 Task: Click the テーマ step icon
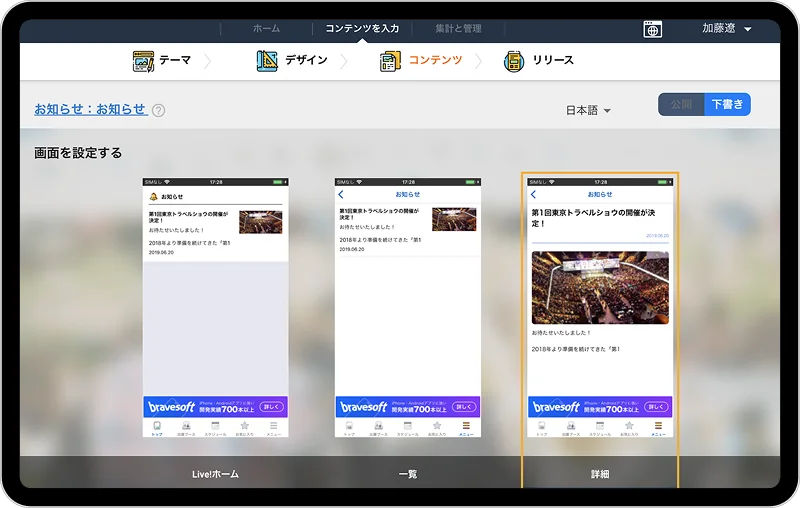[143, 61]
